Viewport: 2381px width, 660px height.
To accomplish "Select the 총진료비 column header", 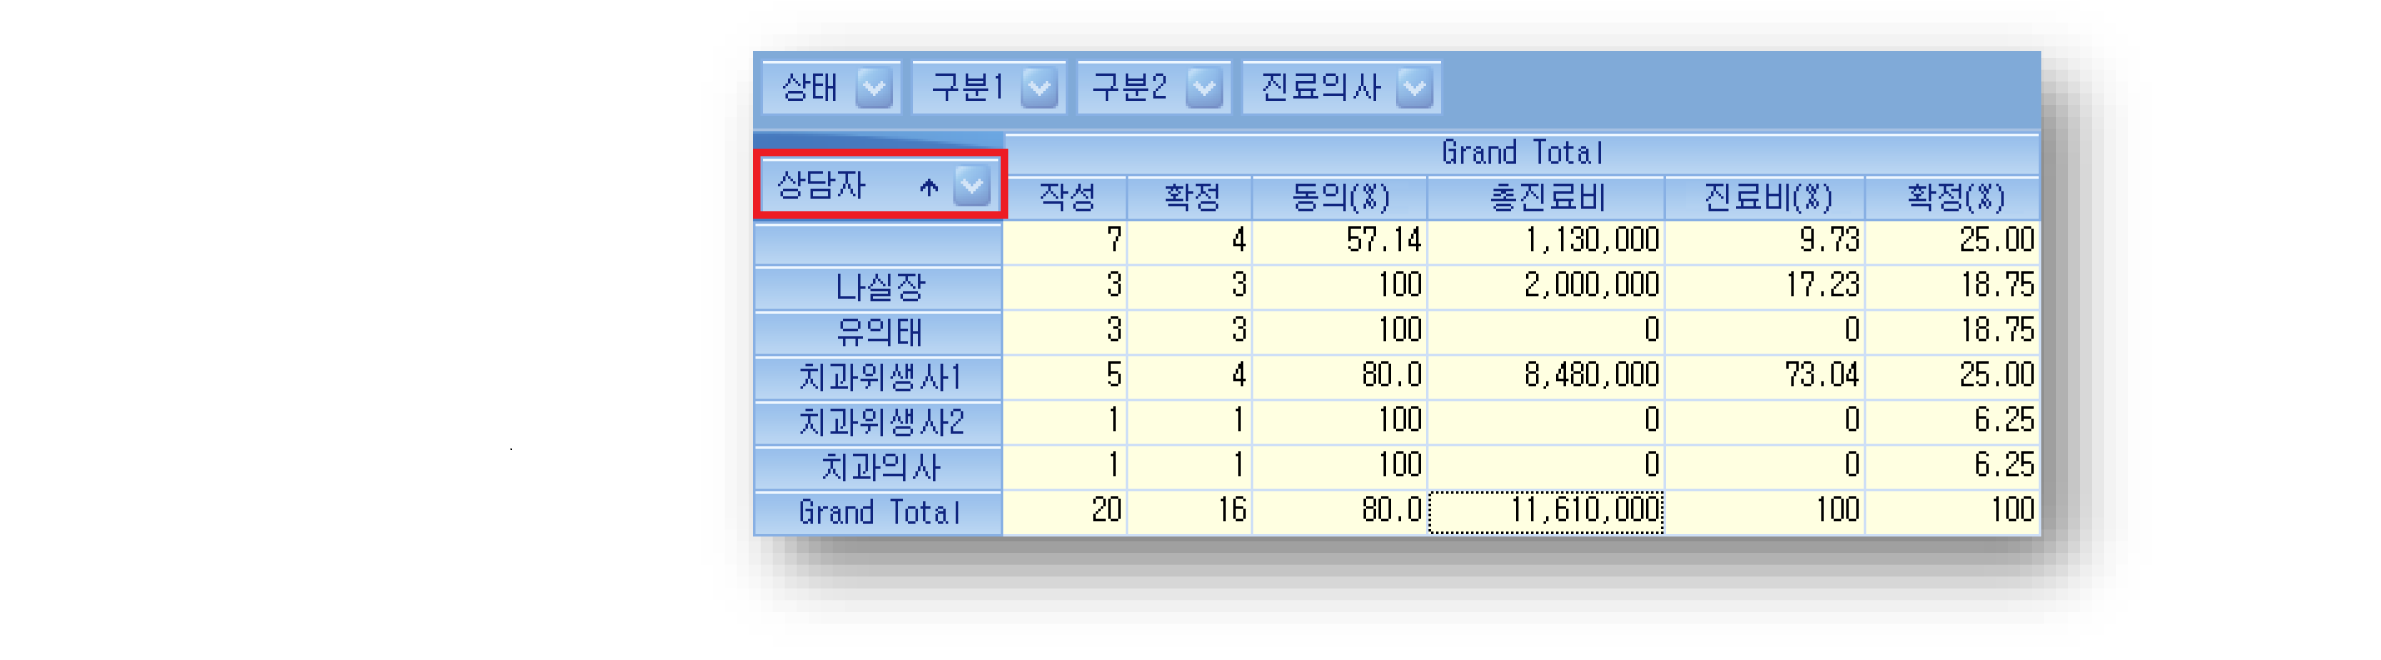I will [x=1546, y=197].
